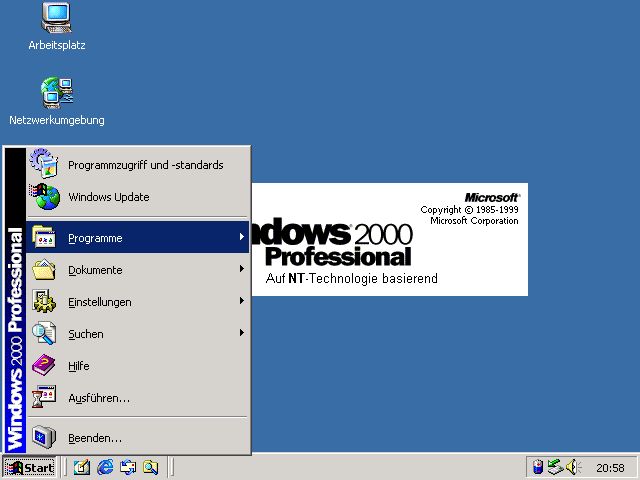Expand the Einstellungen submenu
Screen dimensions: 640x480
pos(99,302)
